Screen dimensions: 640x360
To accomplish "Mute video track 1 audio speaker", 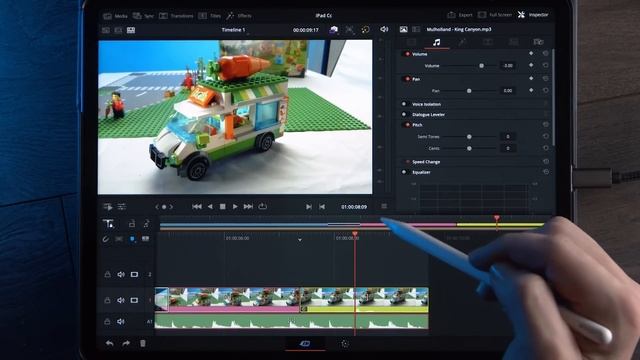I will (121, 300).
